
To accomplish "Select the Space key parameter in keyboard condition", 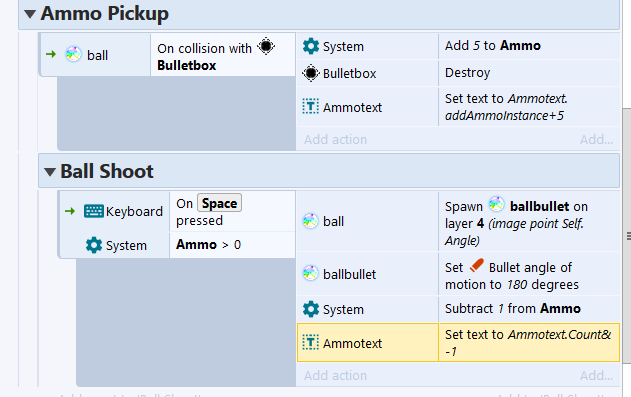I will point(219,203).
